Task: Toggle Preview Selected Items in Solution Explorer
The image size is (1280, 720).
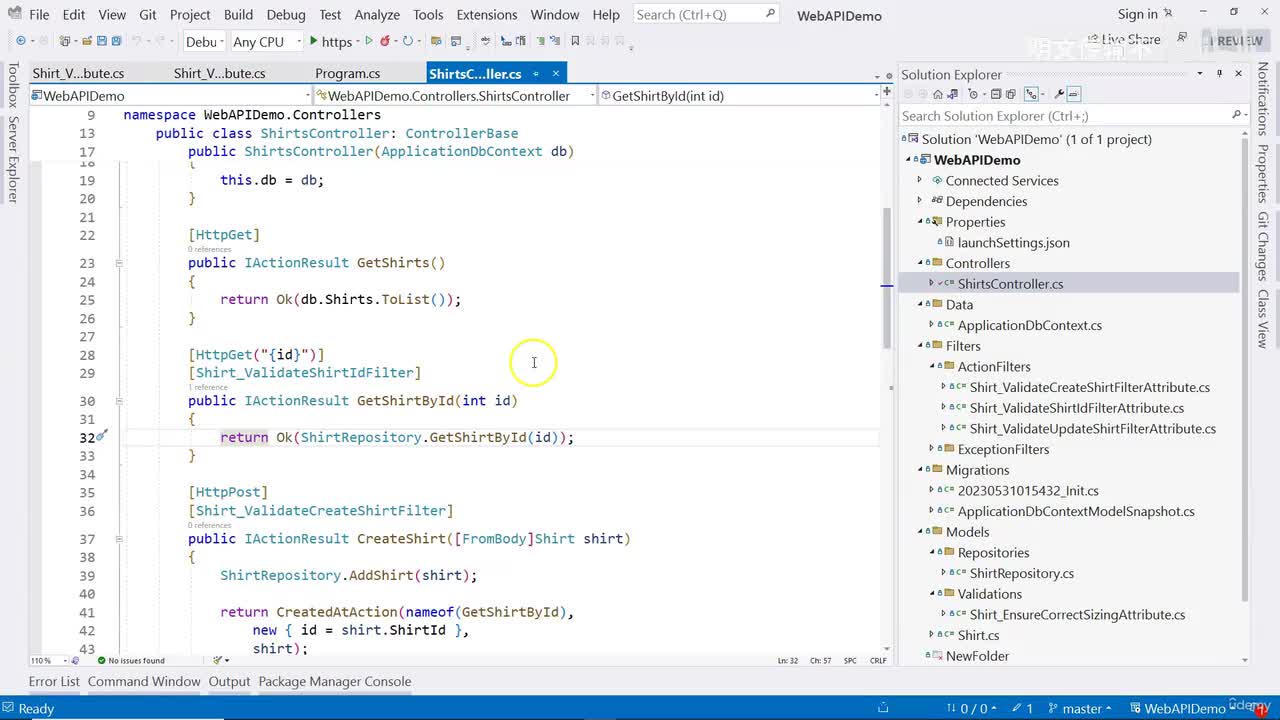Action: tap(1074, 95)
